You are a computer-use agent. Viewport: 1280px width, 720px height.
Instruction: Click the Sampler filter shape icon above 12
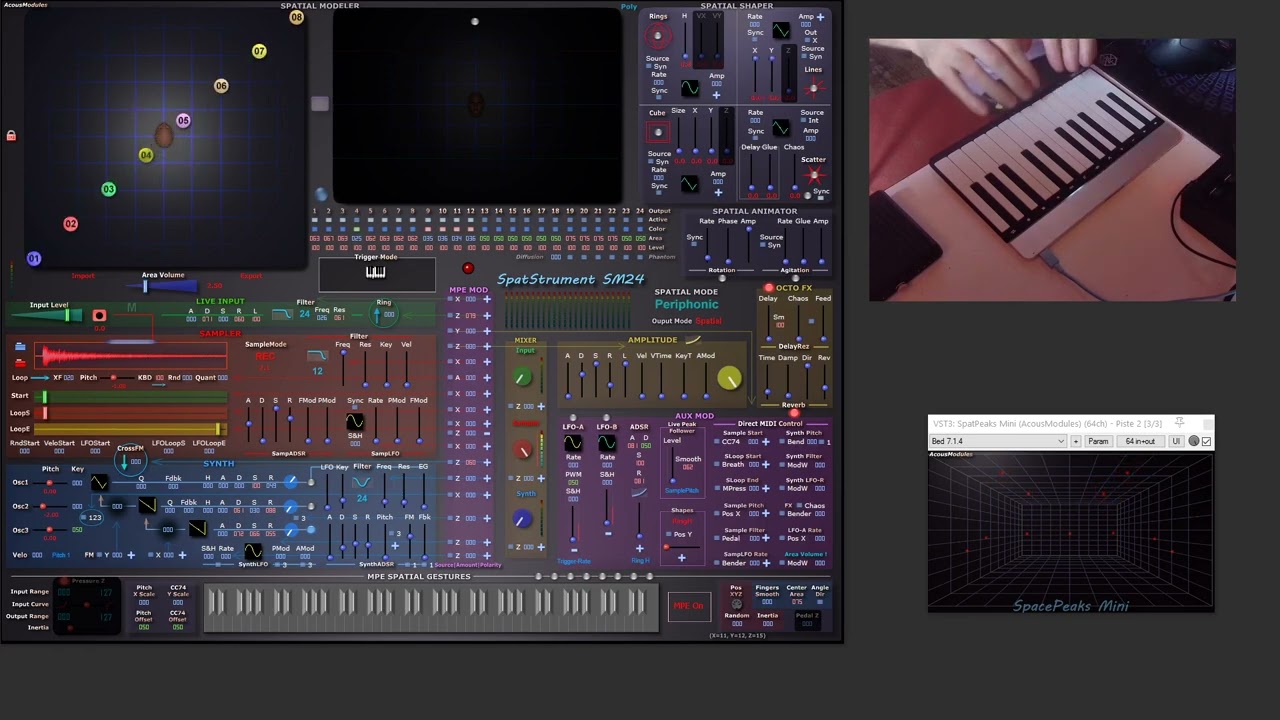point(317,356)
